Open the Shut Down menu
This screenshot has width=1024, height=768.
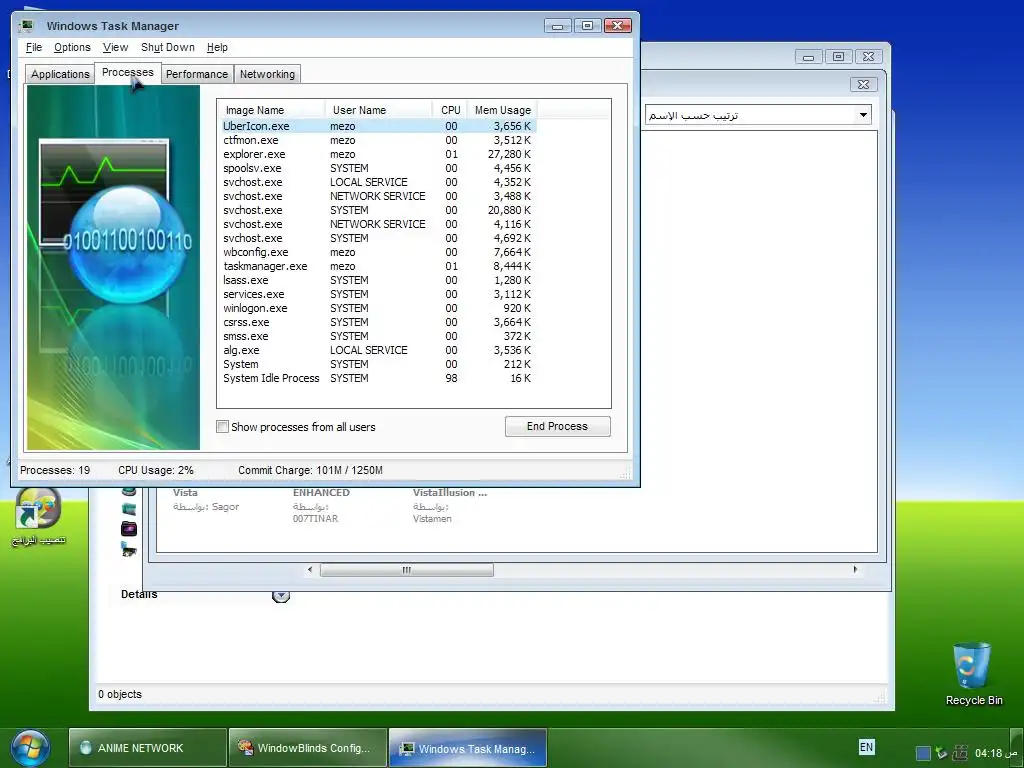point(168,47)
